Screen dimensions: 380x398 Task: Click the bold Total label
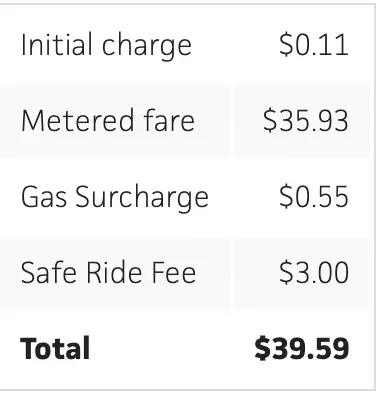coord(55,348)
